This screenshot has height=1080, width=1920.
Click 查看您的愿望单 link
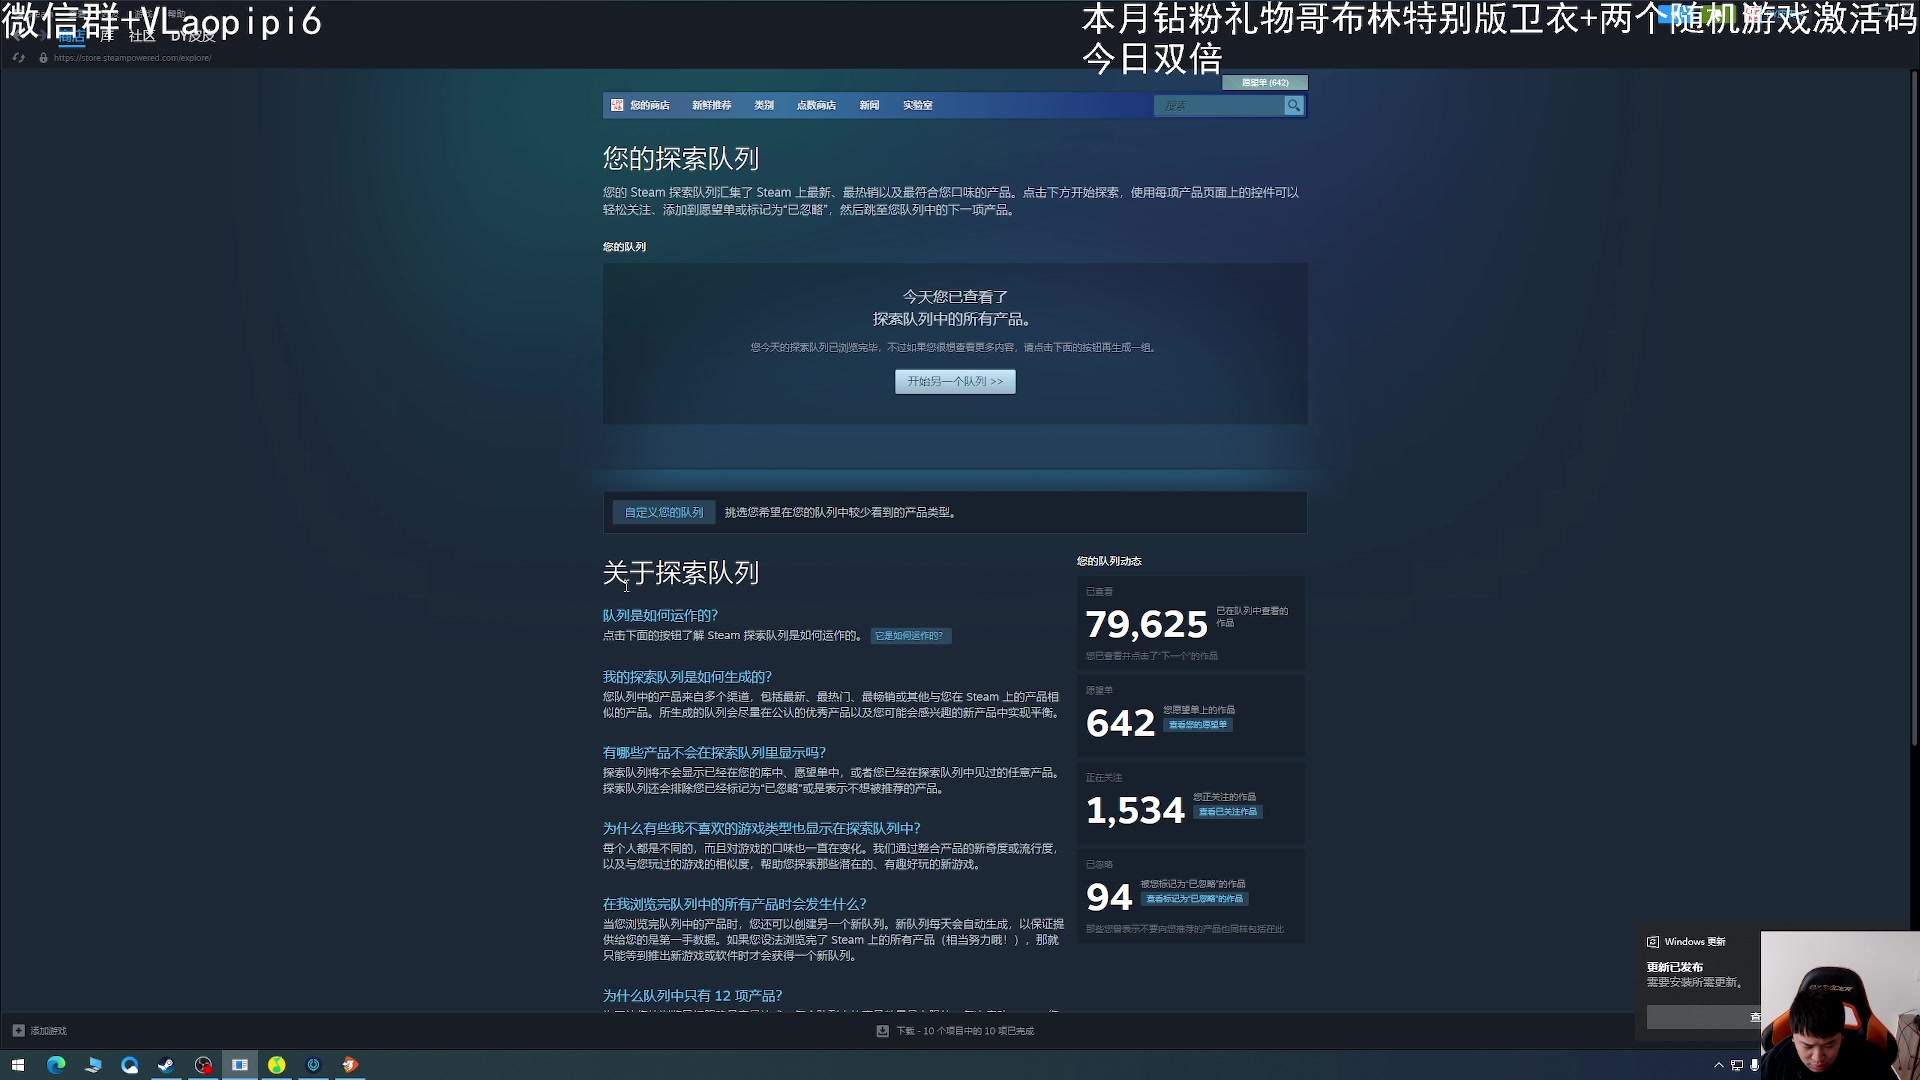point(1198,725)
